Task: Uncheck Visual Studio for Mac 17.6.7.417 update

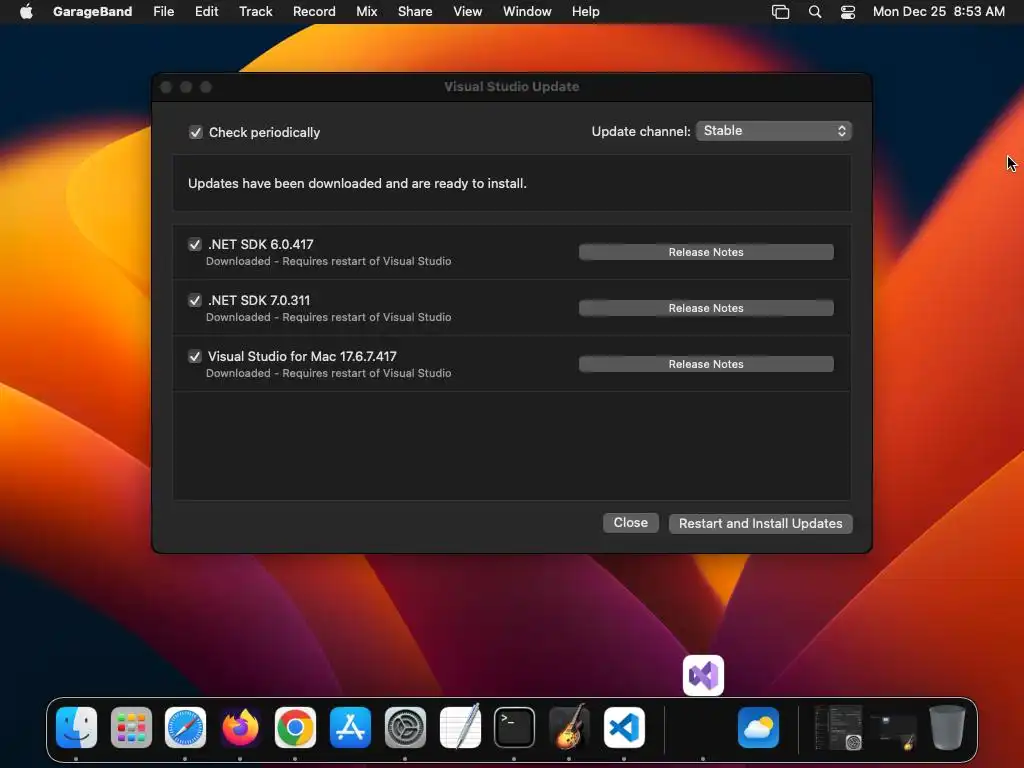Action: click(x=195, y=357)
